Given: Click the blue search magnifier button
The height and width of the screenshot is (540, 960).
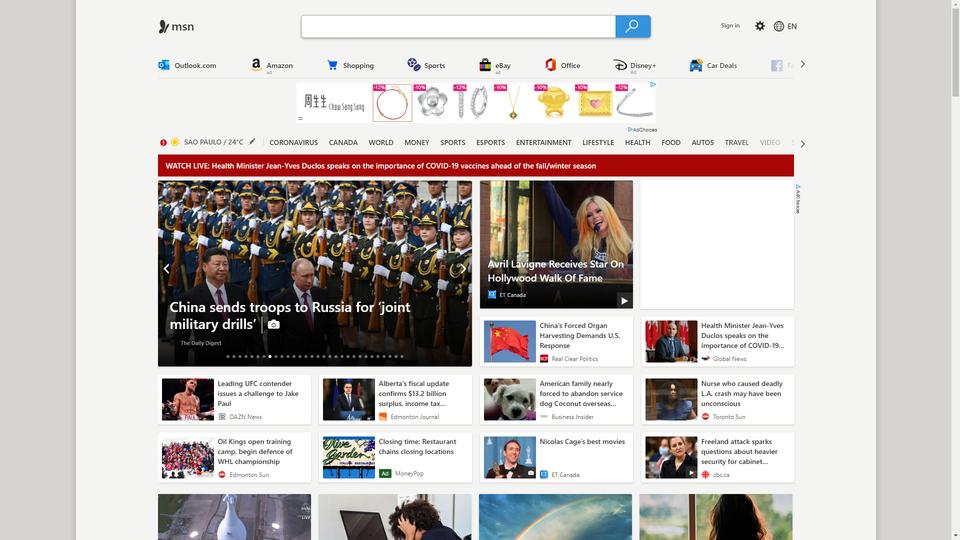Looking at the screenshot, I should (x=632, y=26).
